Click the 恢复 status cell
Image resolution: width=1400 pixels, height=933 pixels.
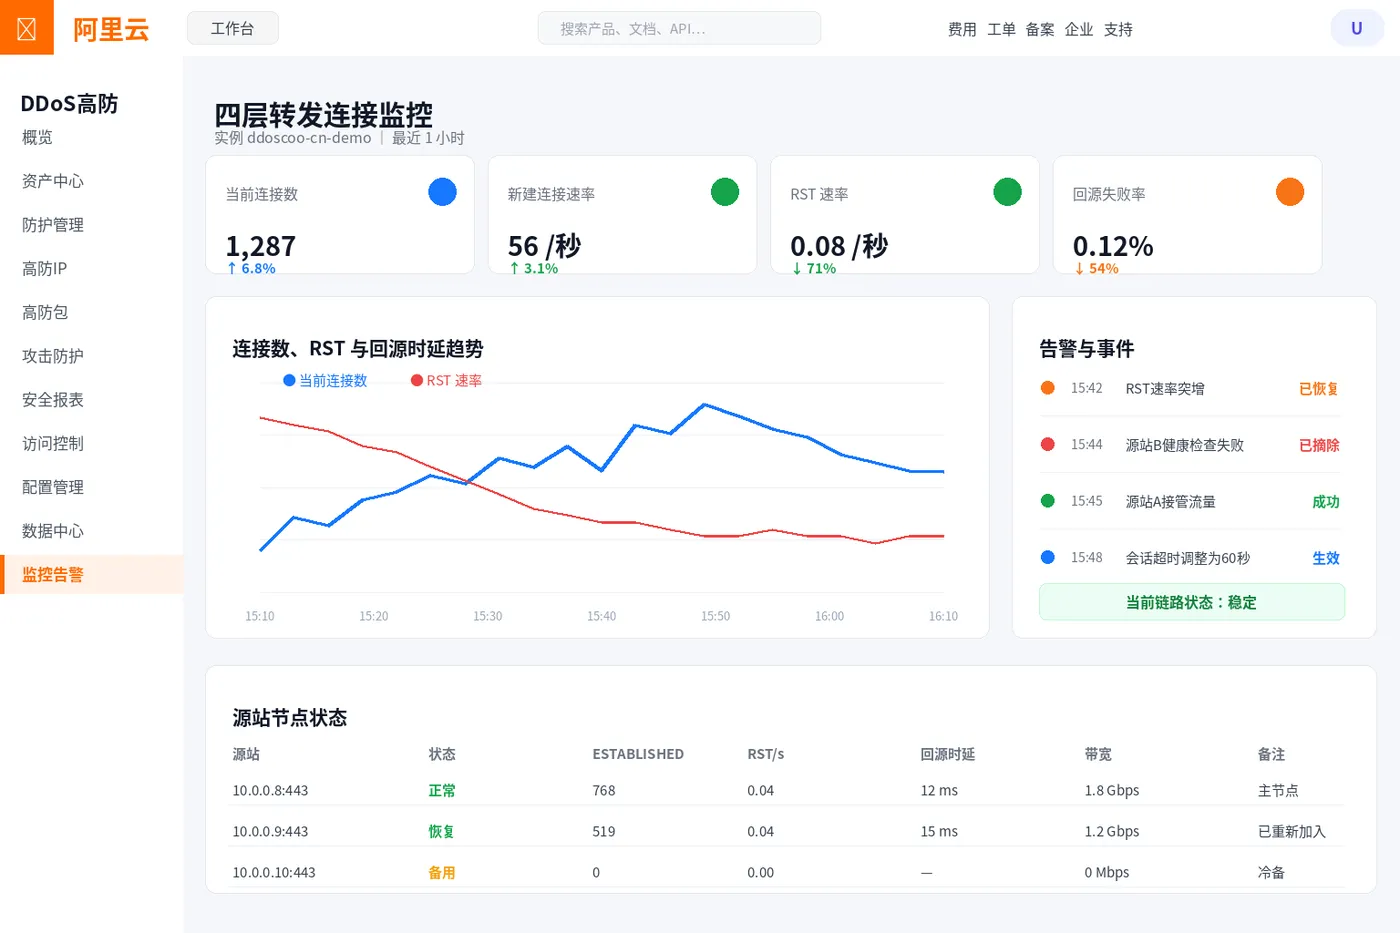coord(442,831)
